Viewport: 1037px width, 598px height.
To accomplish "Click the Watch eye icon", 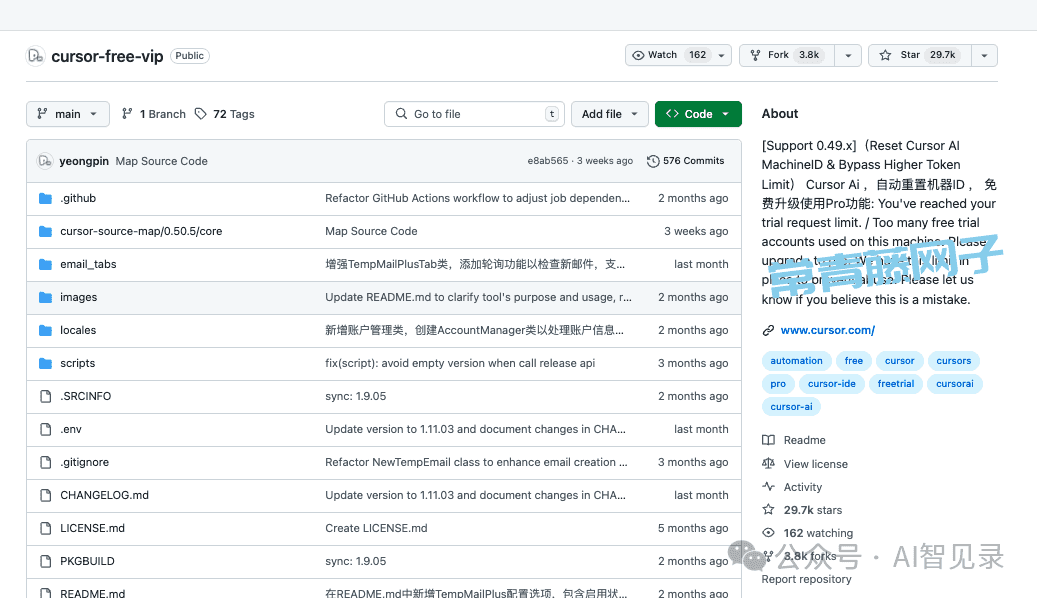I will tap(639, 55).
